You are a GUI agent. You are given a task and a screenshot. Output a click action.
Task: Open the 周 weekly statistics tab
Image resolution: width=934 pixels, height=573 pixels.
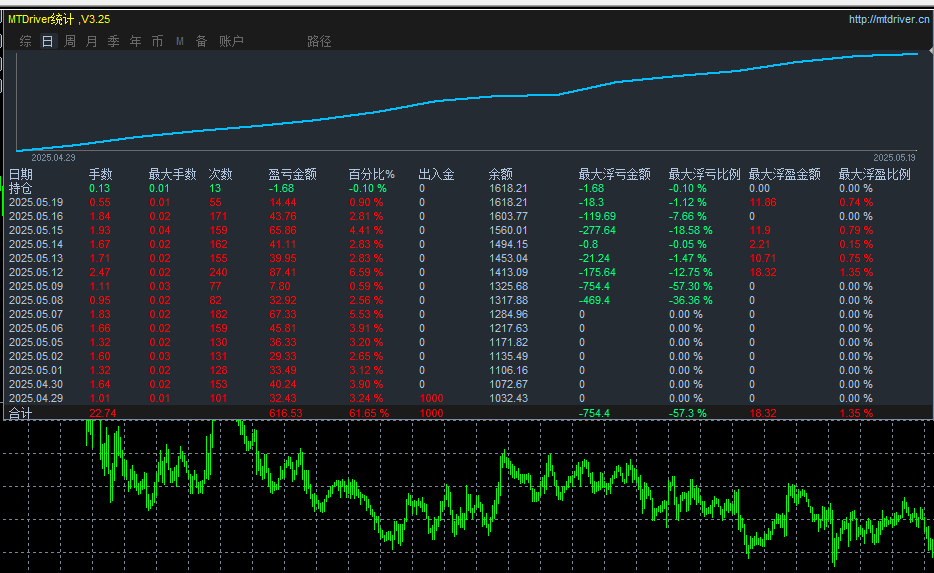point(70,41)
